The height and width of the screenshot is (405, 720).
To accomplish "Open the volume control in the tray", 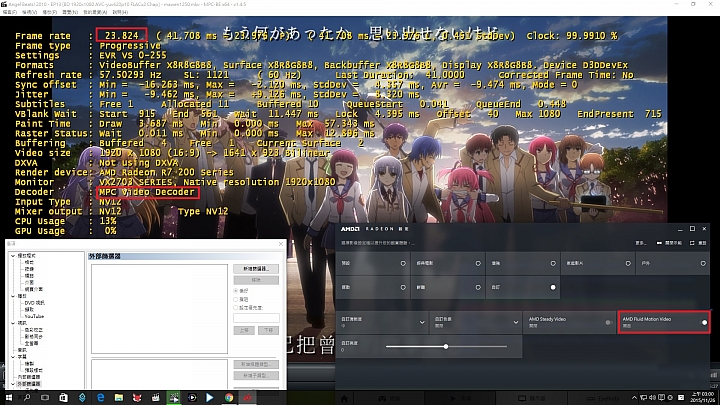I will pyautogui.click(x=652, y=398).
